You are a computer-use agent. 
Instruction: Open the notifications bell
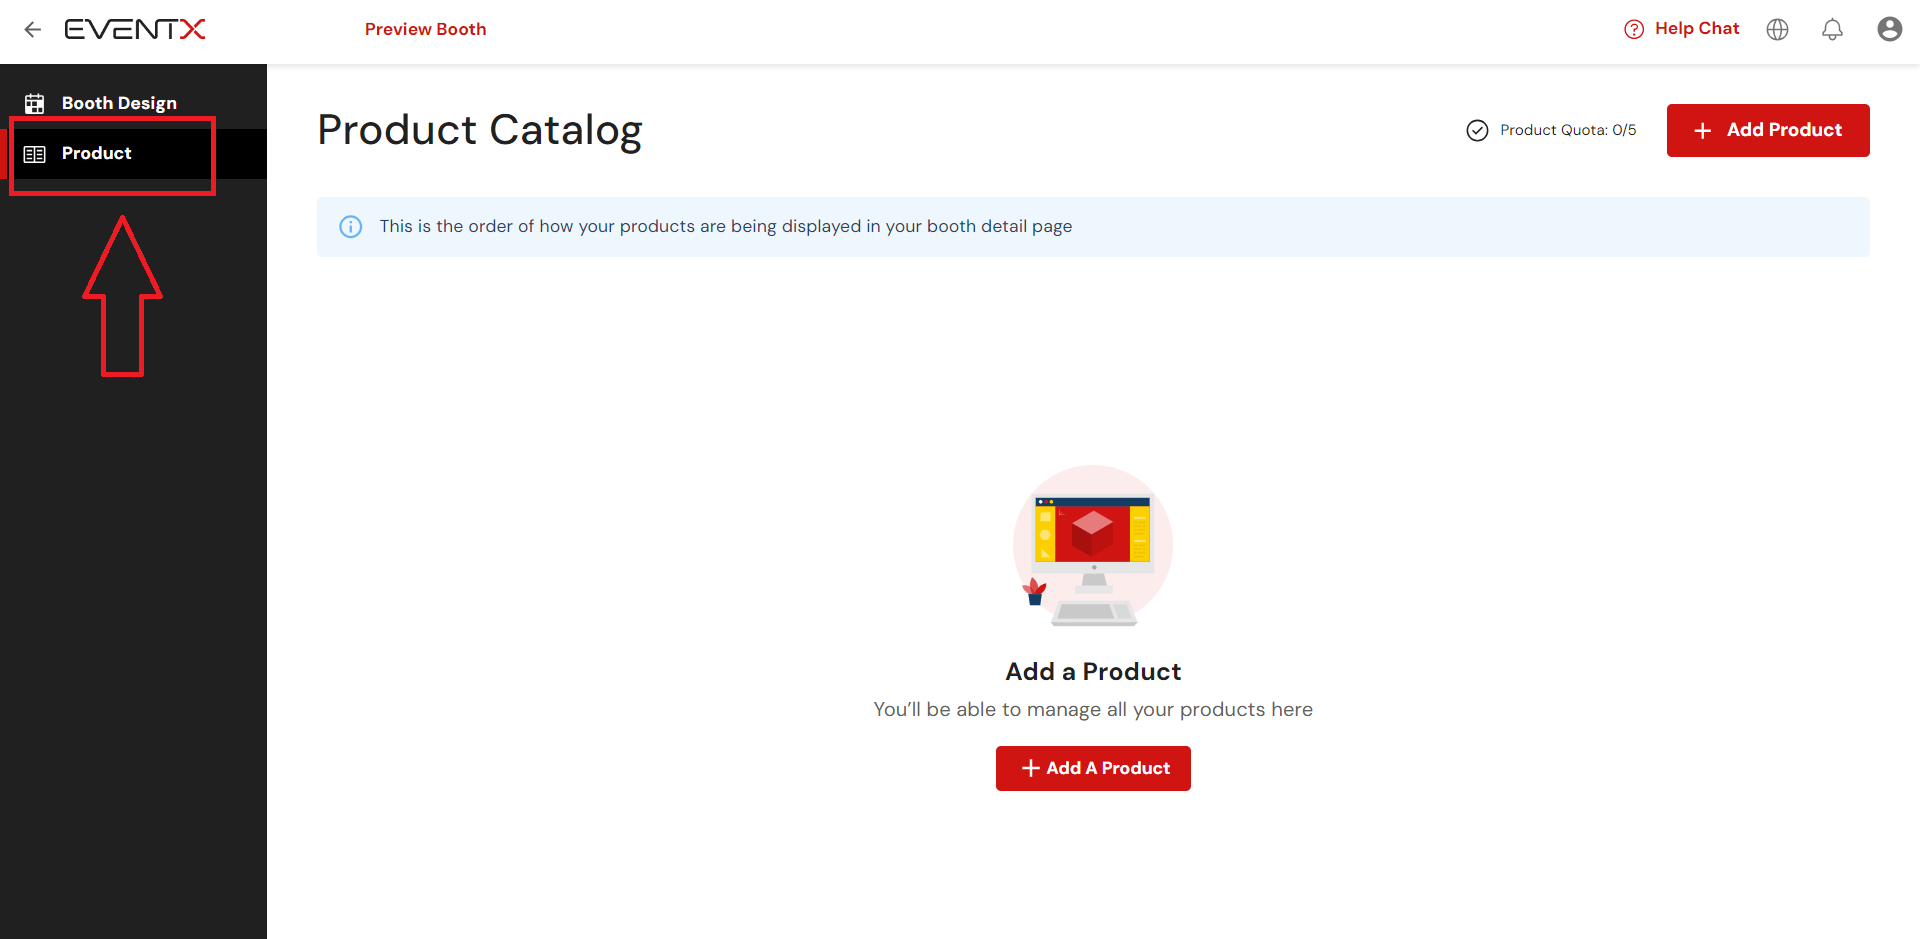coord(1832,30)
